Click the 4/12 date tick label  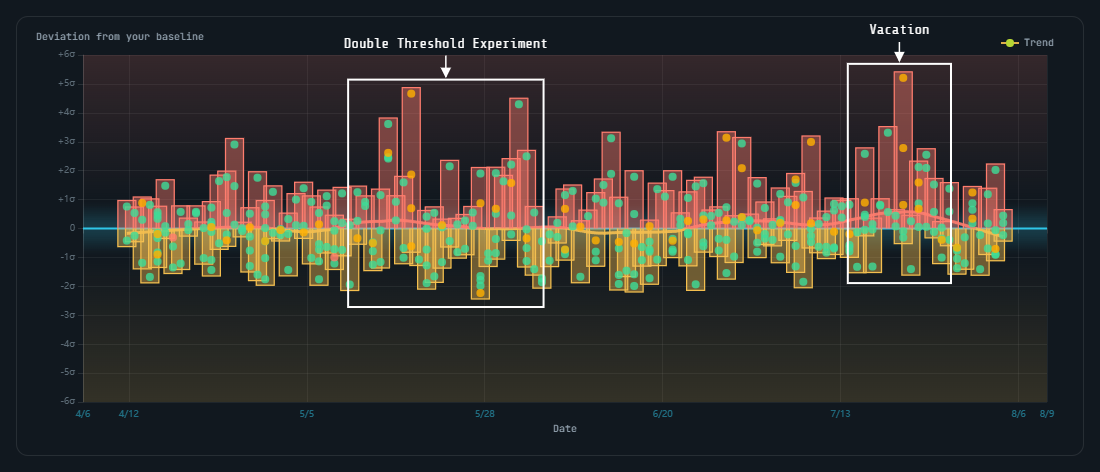129,414
